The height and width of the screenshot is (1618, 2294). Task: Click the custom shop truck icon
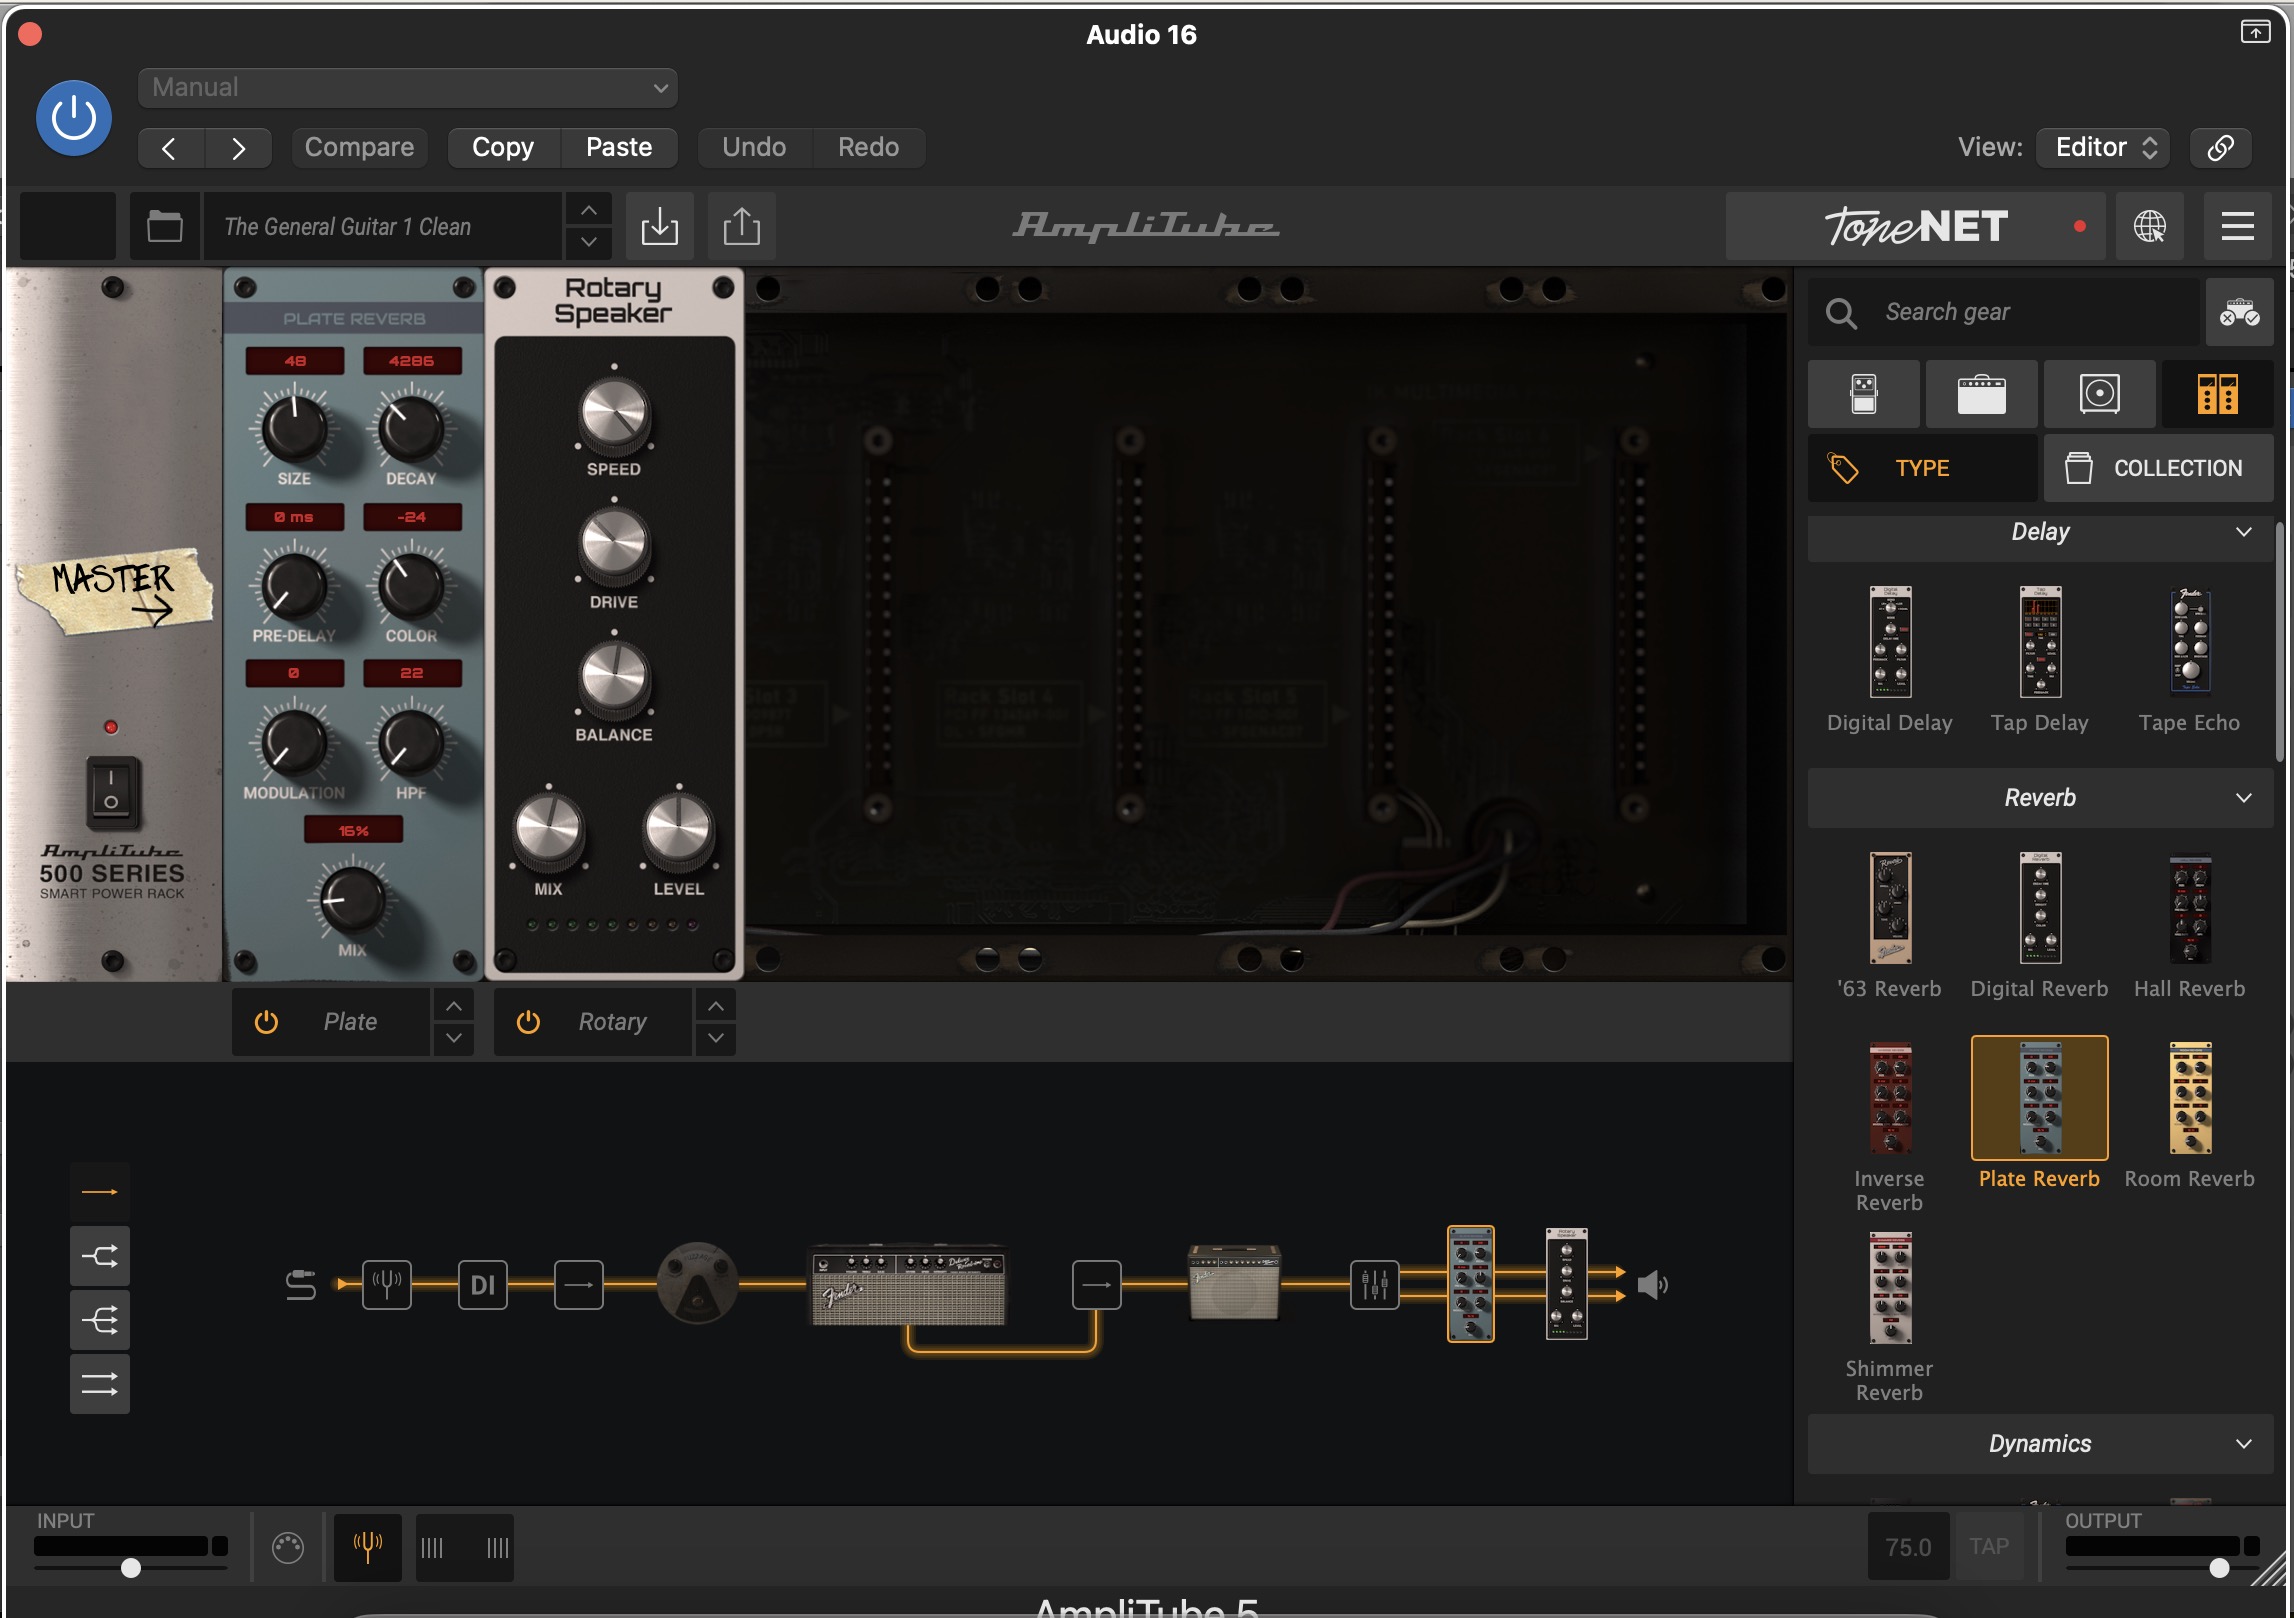(2240, 313)
